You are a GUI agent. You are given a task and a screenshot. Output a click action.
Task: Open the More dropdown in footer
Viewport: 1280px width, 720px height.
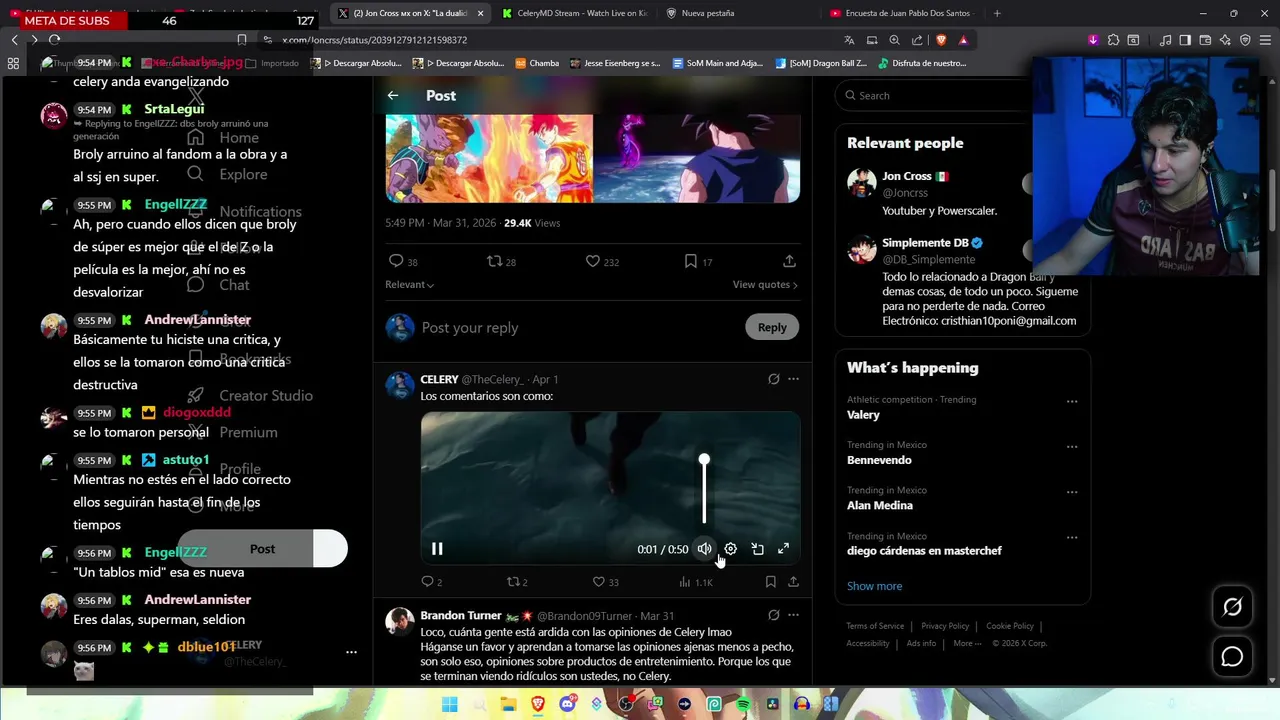[x=967, y=644]
